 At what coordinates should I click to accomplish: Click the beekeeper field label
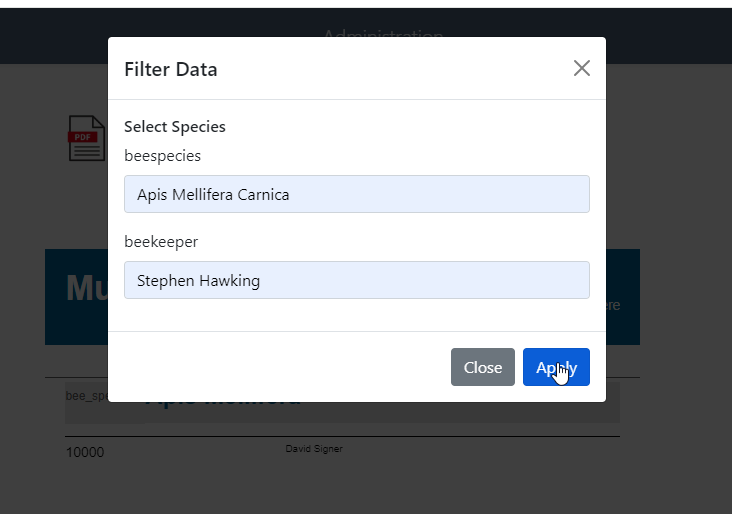coord(161,242)
